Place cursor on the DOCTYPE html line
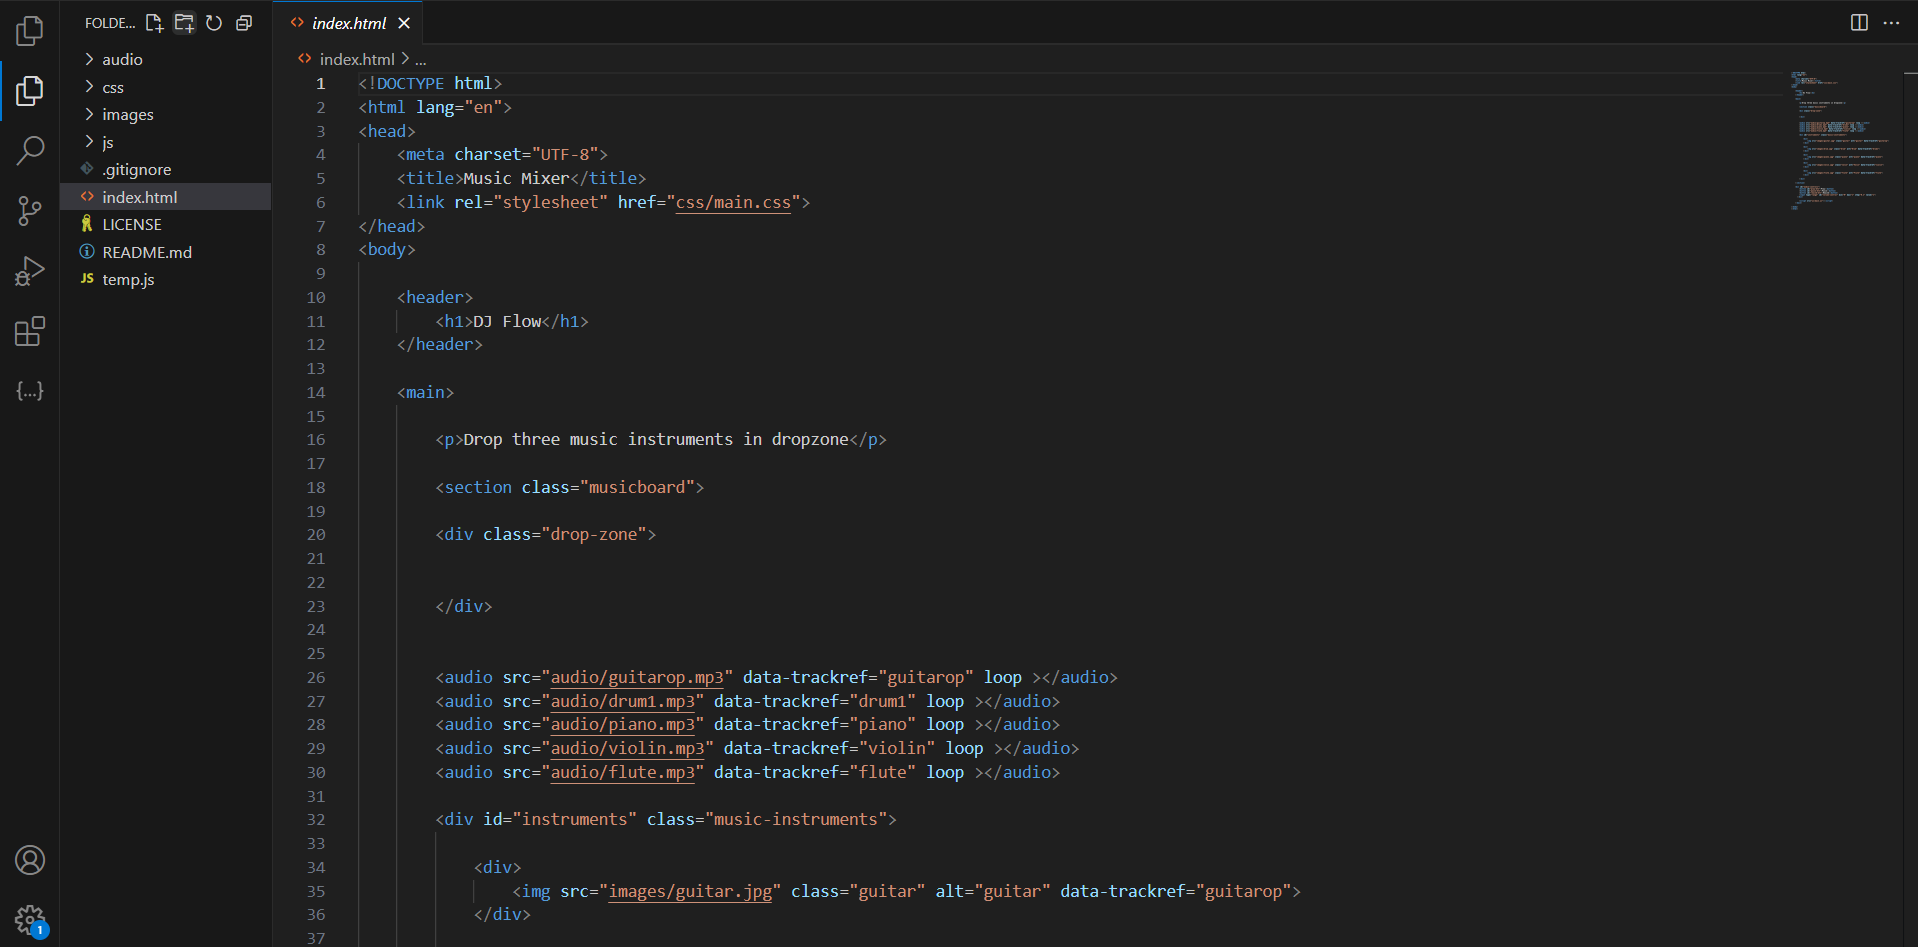The height and width of the screenshot is (947, 1918). [x=430, y=83]
